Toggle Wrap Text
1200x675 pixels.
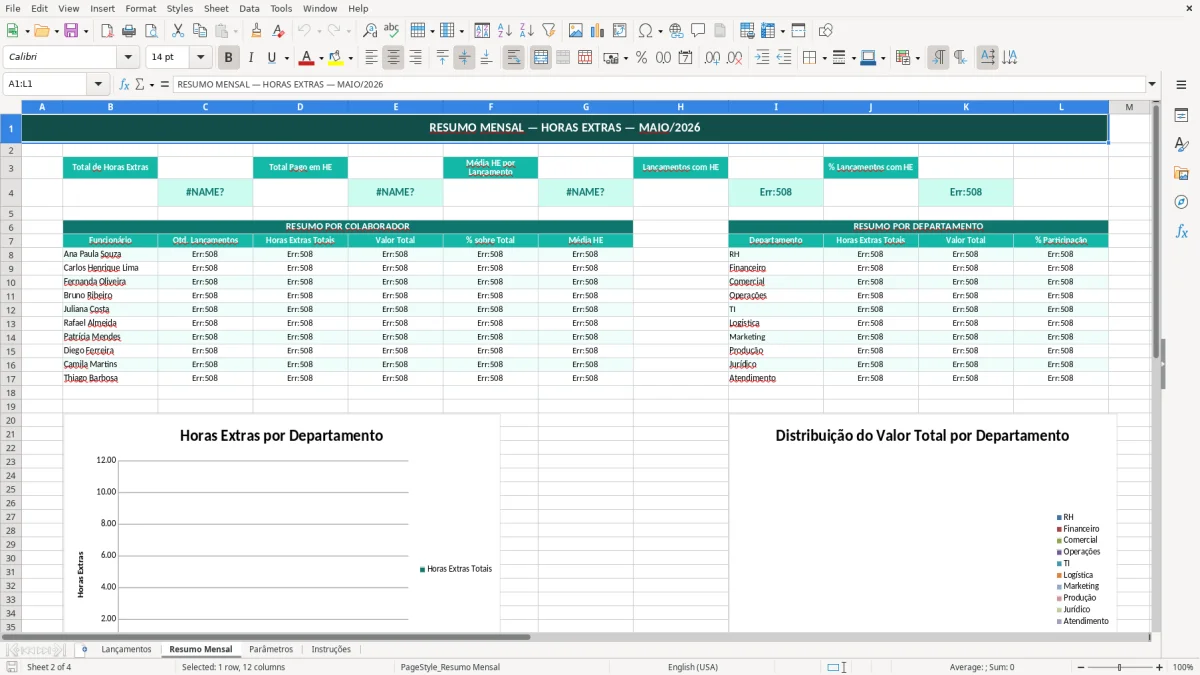coord(514,58)
